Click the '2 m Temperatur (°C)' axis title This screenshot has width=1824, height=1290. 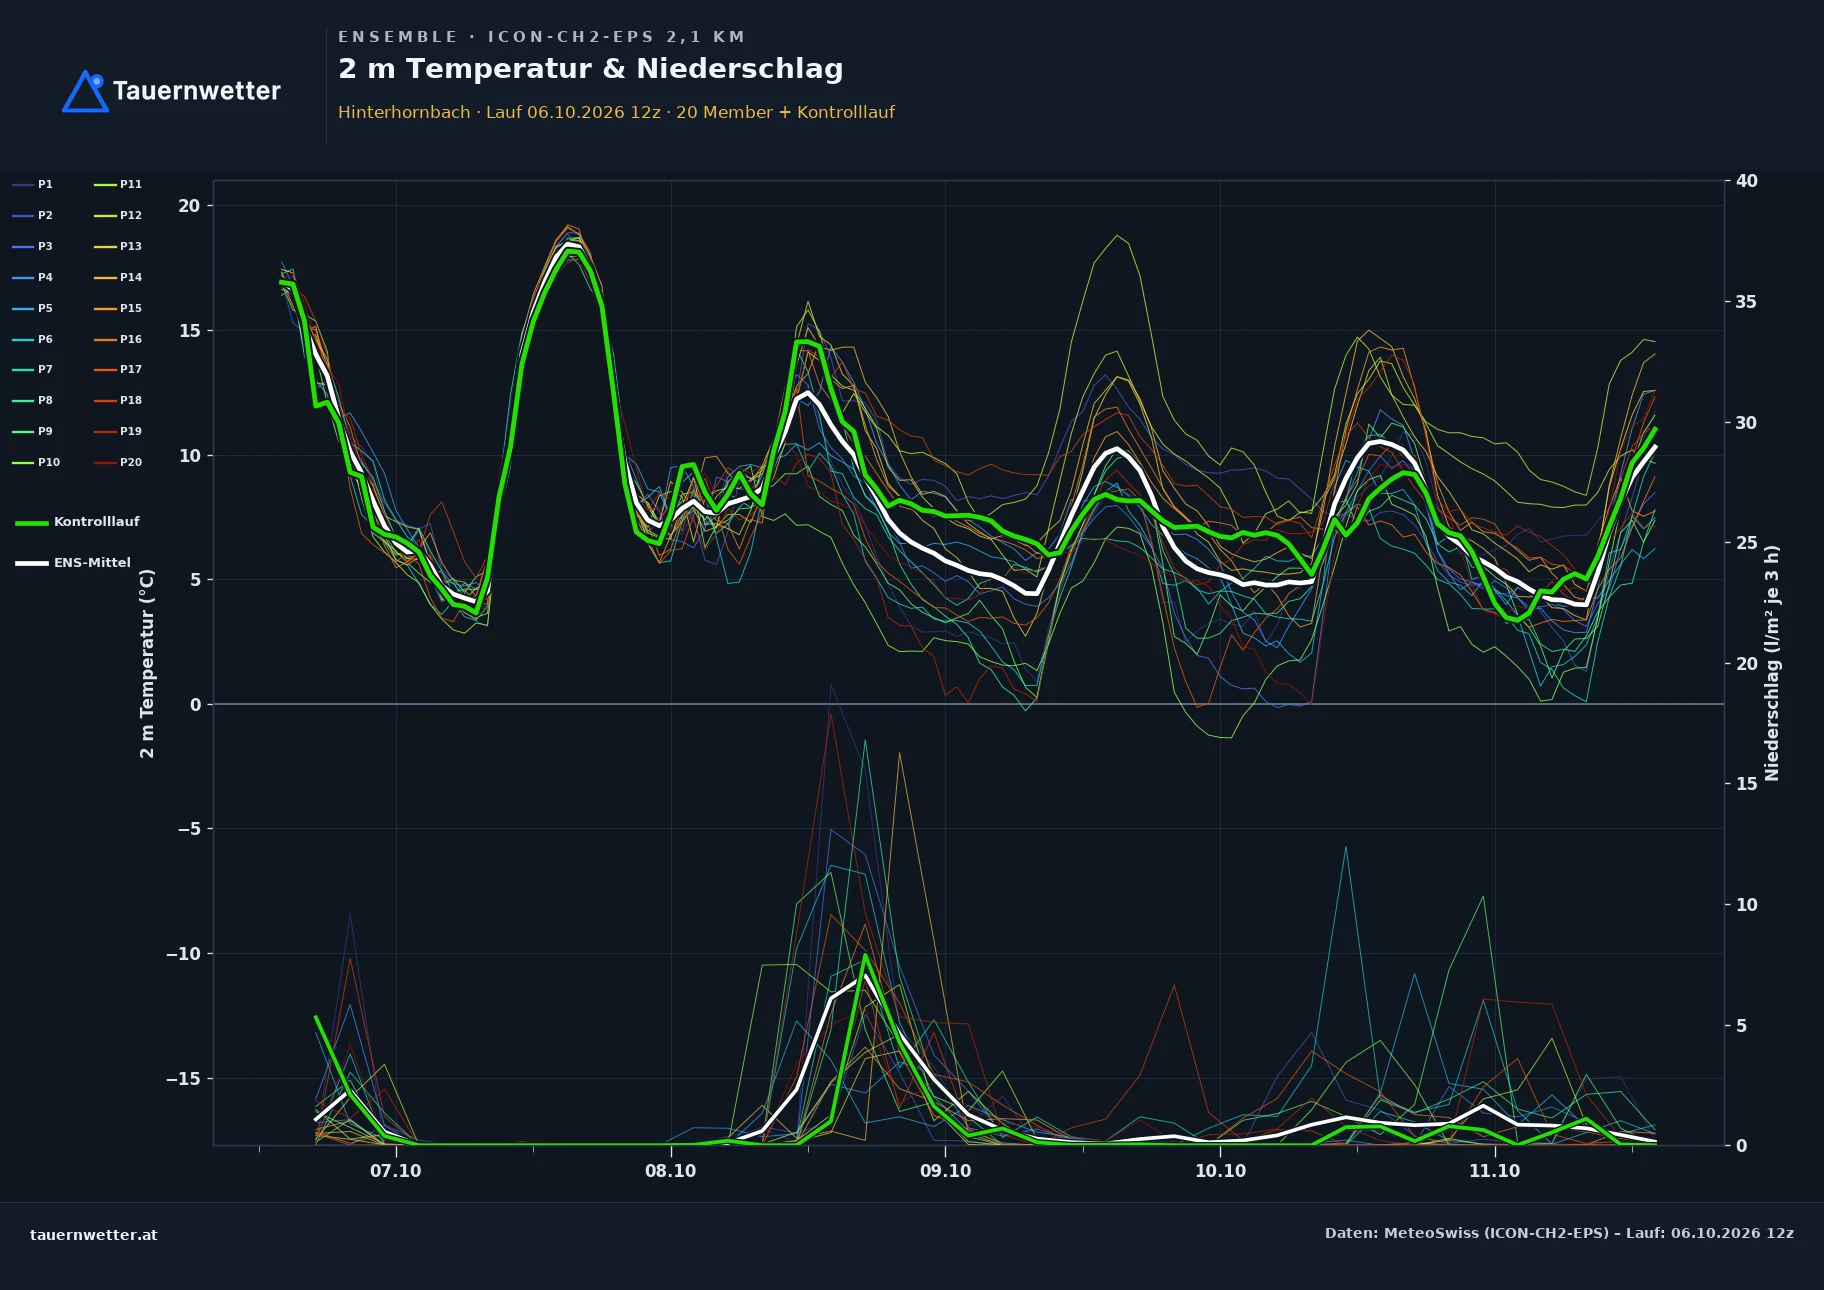point(148,663)
